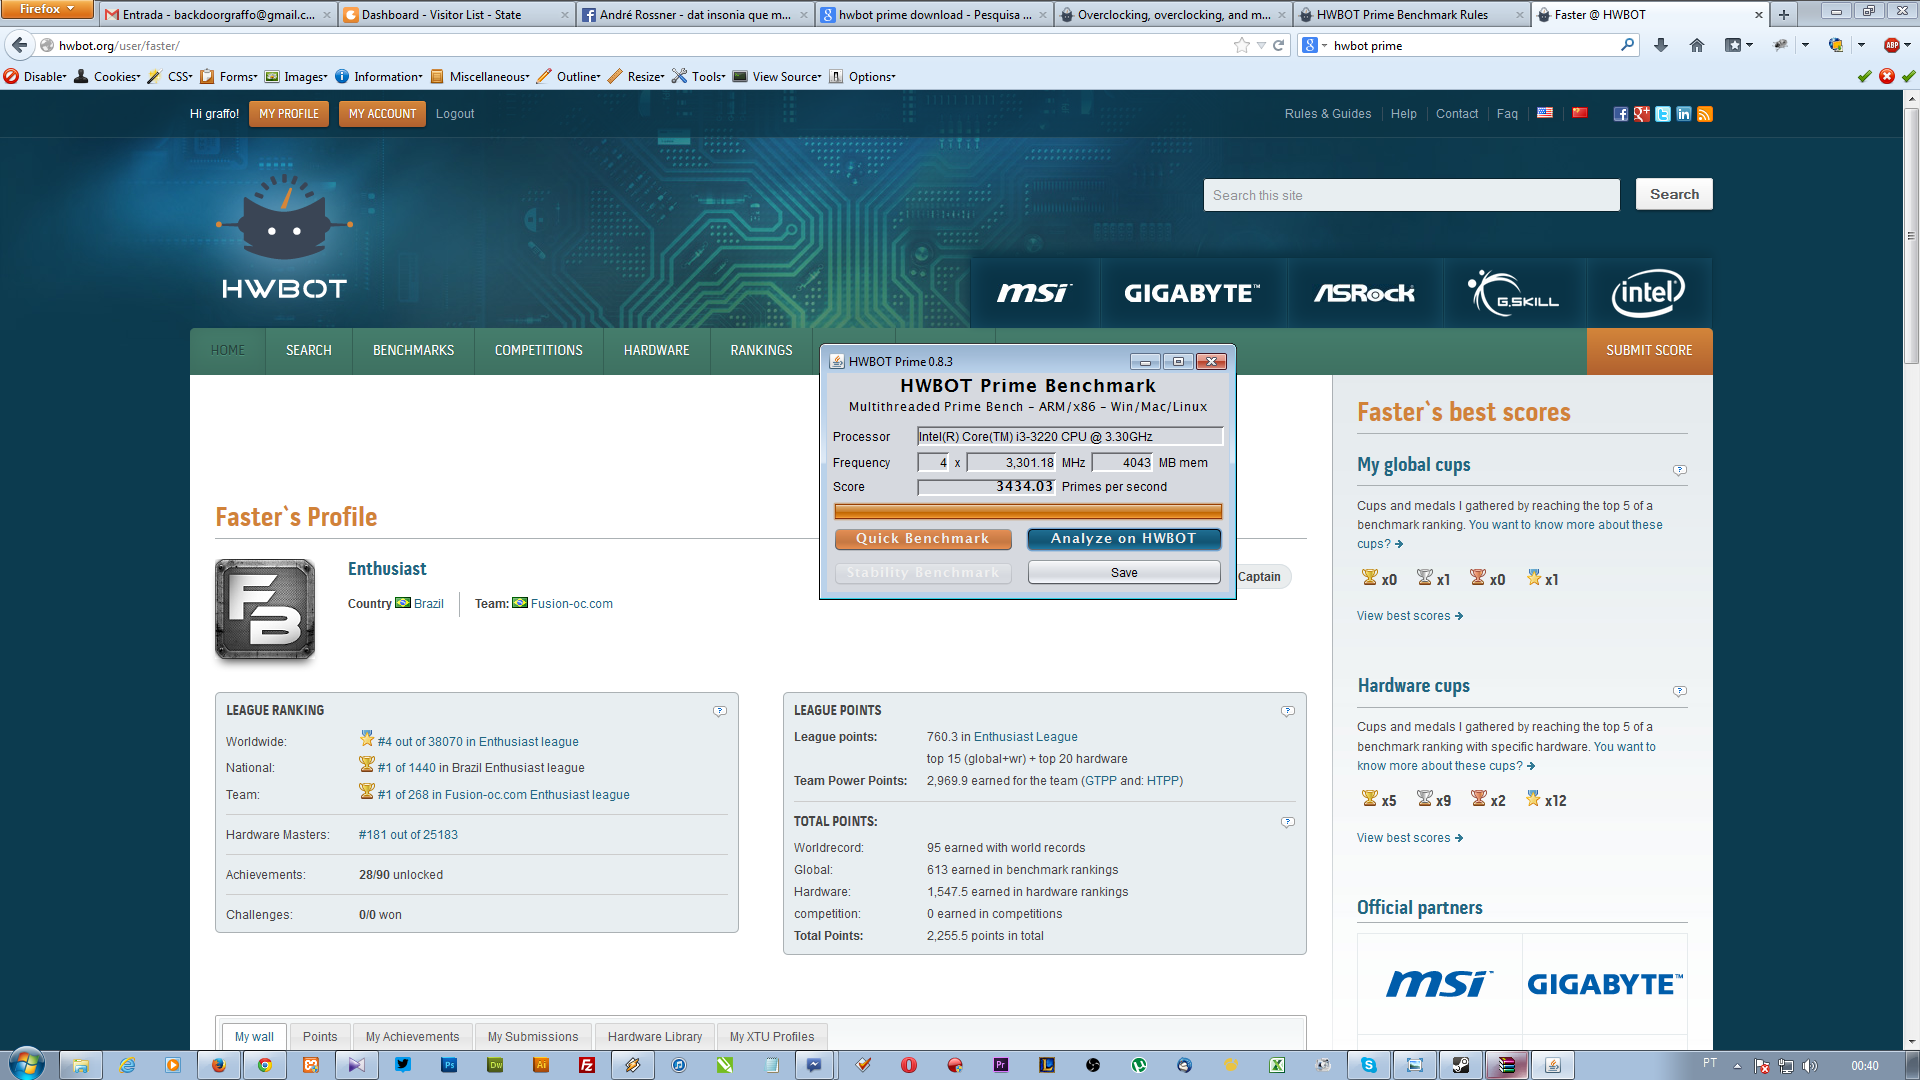This screenshot has height=1080, width=1920.
Task: Switch to the Hardware Library tab
Action: (x=655, y=1037)
